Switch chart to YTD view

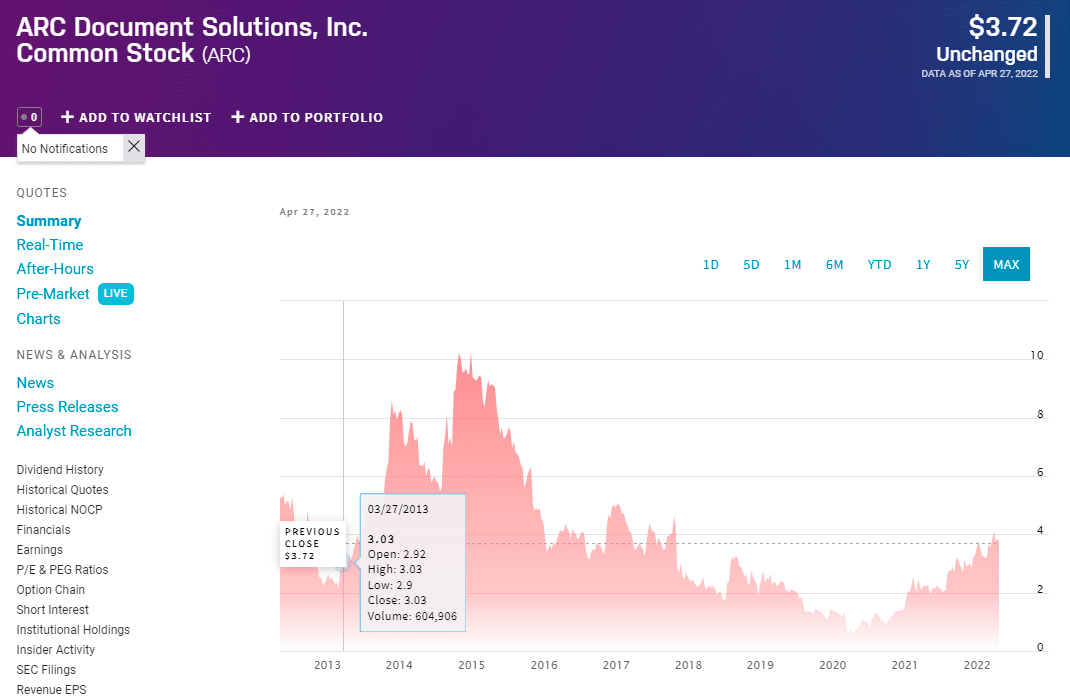point(879,265)
